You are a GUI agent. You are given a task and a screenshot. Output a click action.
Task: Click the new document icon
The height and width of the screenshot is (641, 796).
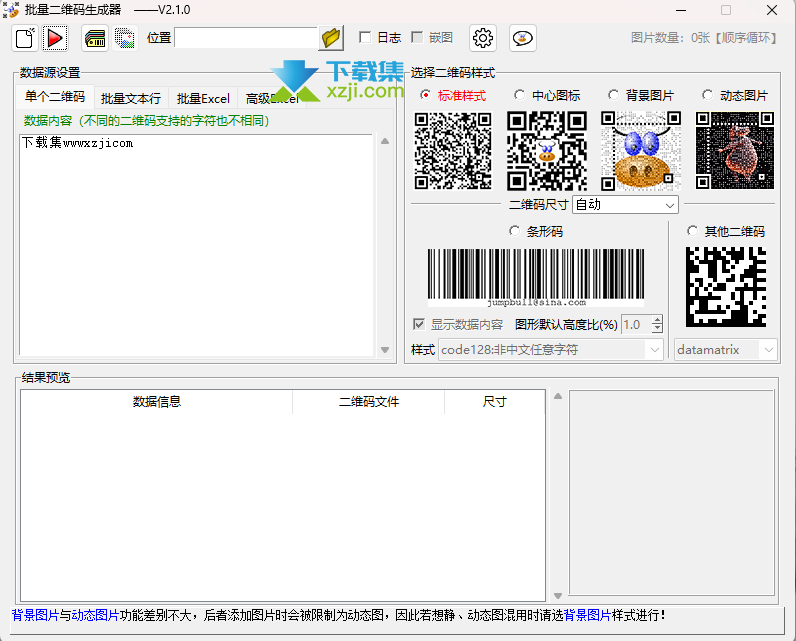click(x=25, y=38)
